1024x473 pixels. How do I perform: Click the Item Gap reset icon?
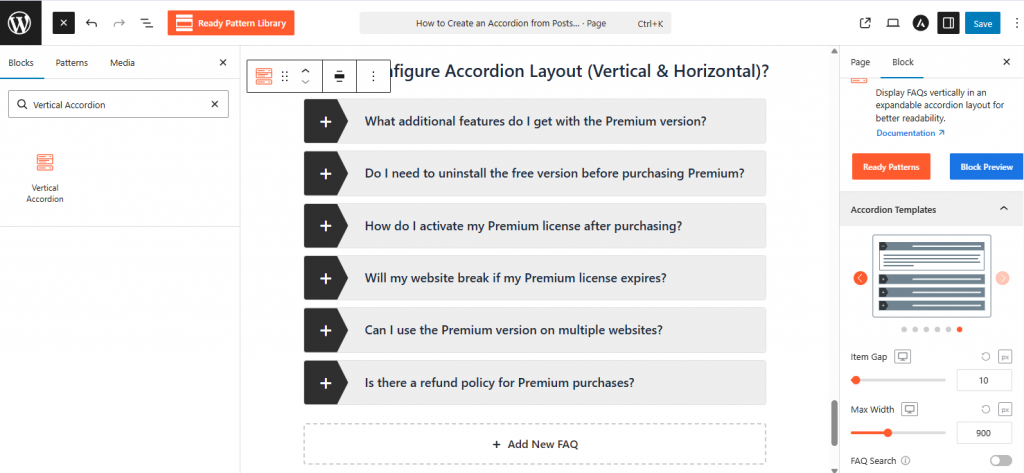point(987,356)
